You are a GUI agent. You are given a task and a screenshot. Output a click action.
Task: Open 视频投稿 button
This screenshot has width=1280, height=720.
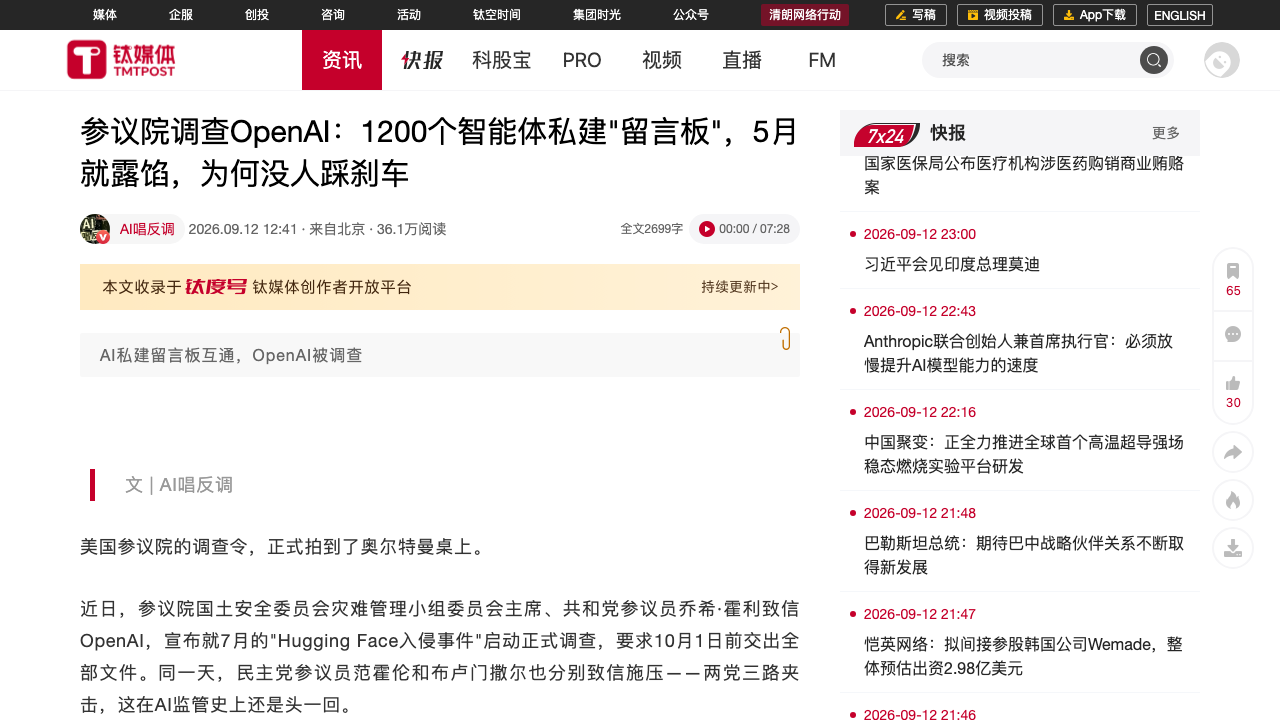[x=1000, y=15]
